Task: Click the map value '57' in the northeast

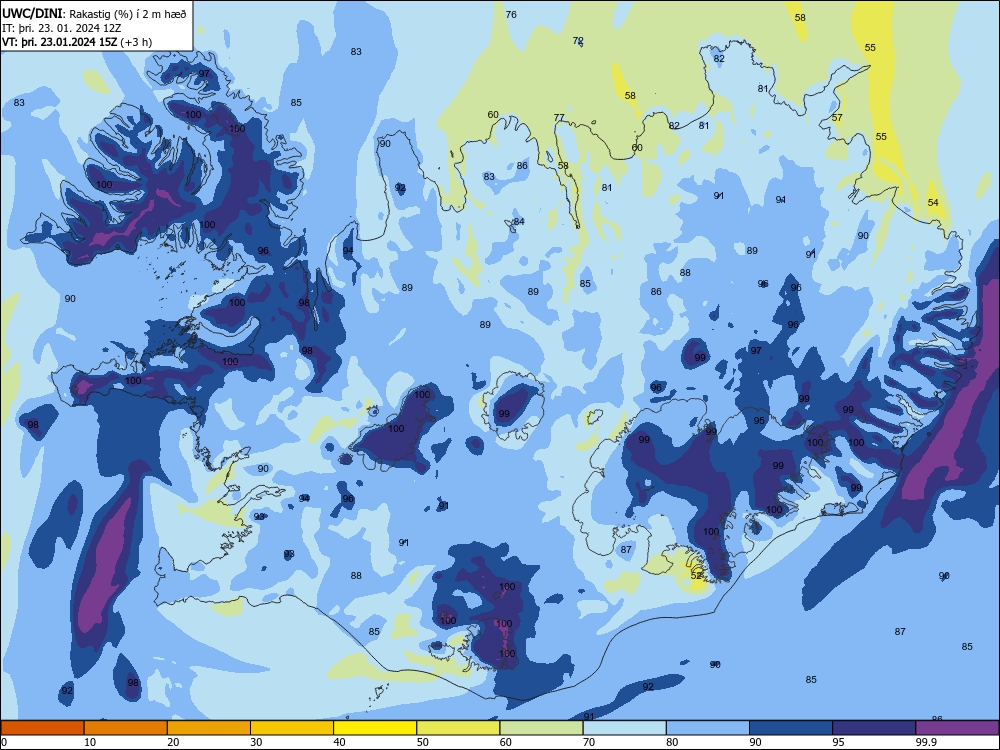Action: (x=837, y=118)
